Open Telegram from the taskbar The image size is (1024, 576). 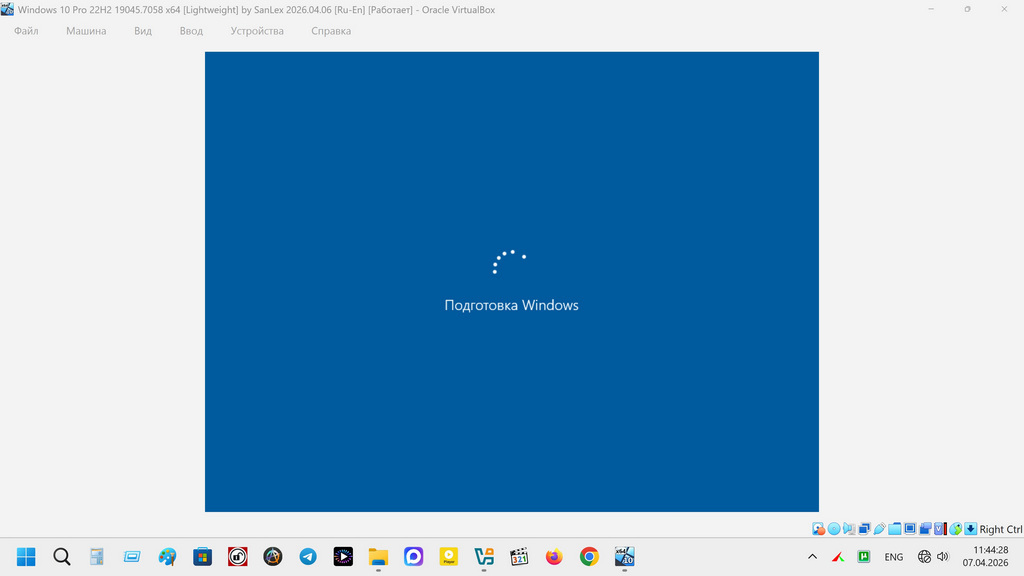[x=308, y=556]
